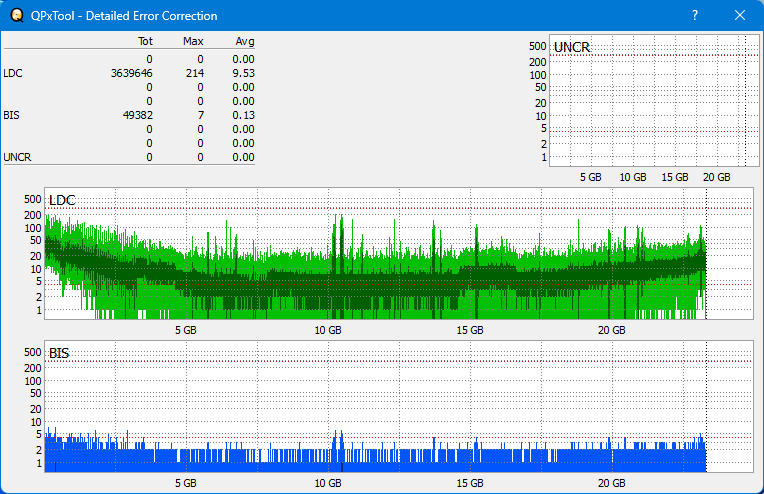
Task: Click the LDC title inside the green graph
Action: 62,201
